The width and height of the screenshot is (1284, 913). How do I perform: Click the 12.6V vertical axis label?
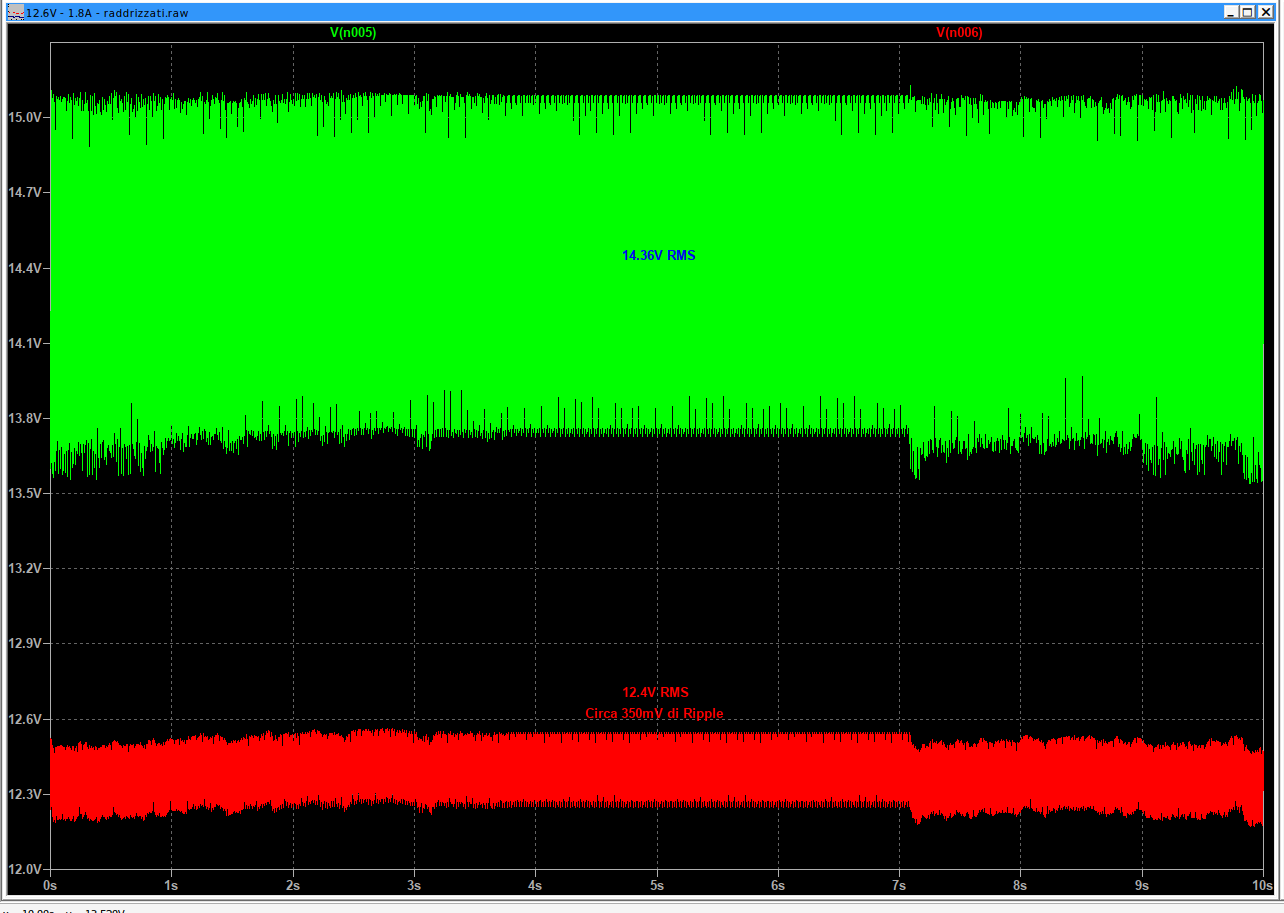coord(27,719)
